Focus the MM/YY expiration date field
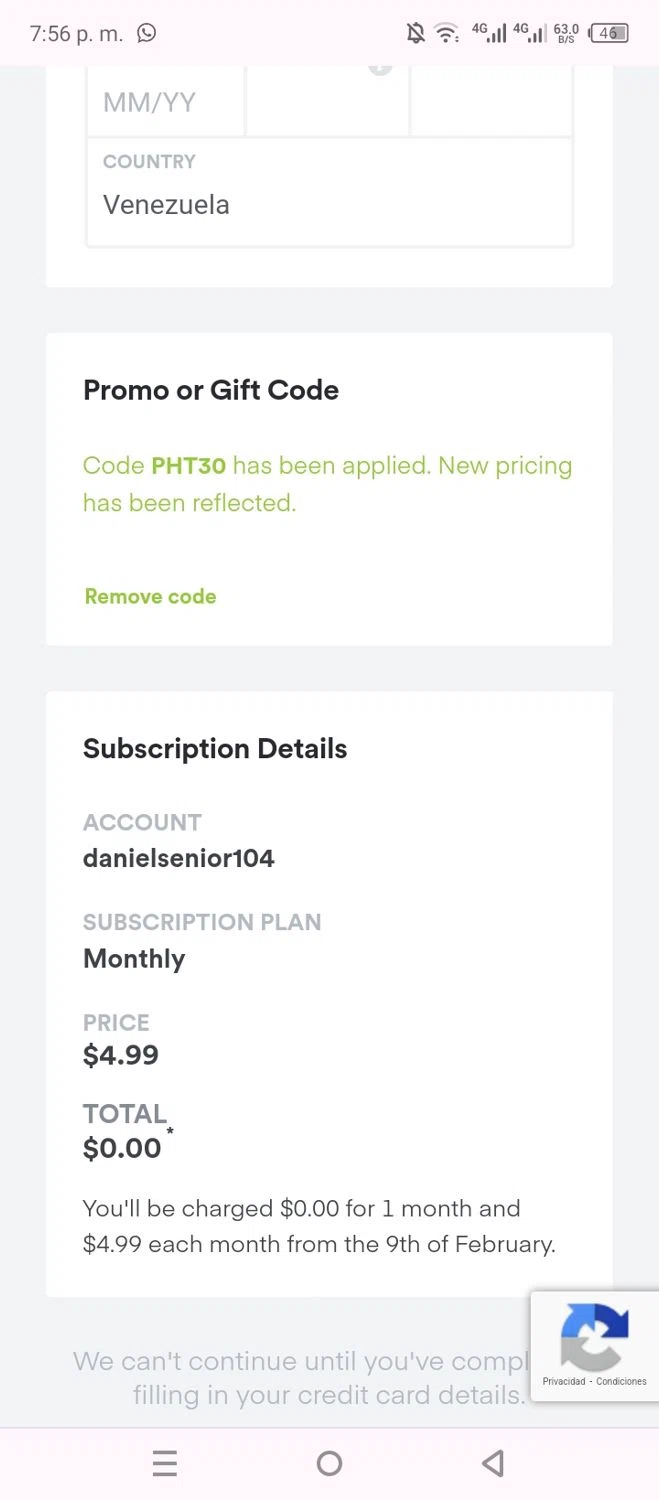 click(x=166, y=102)
